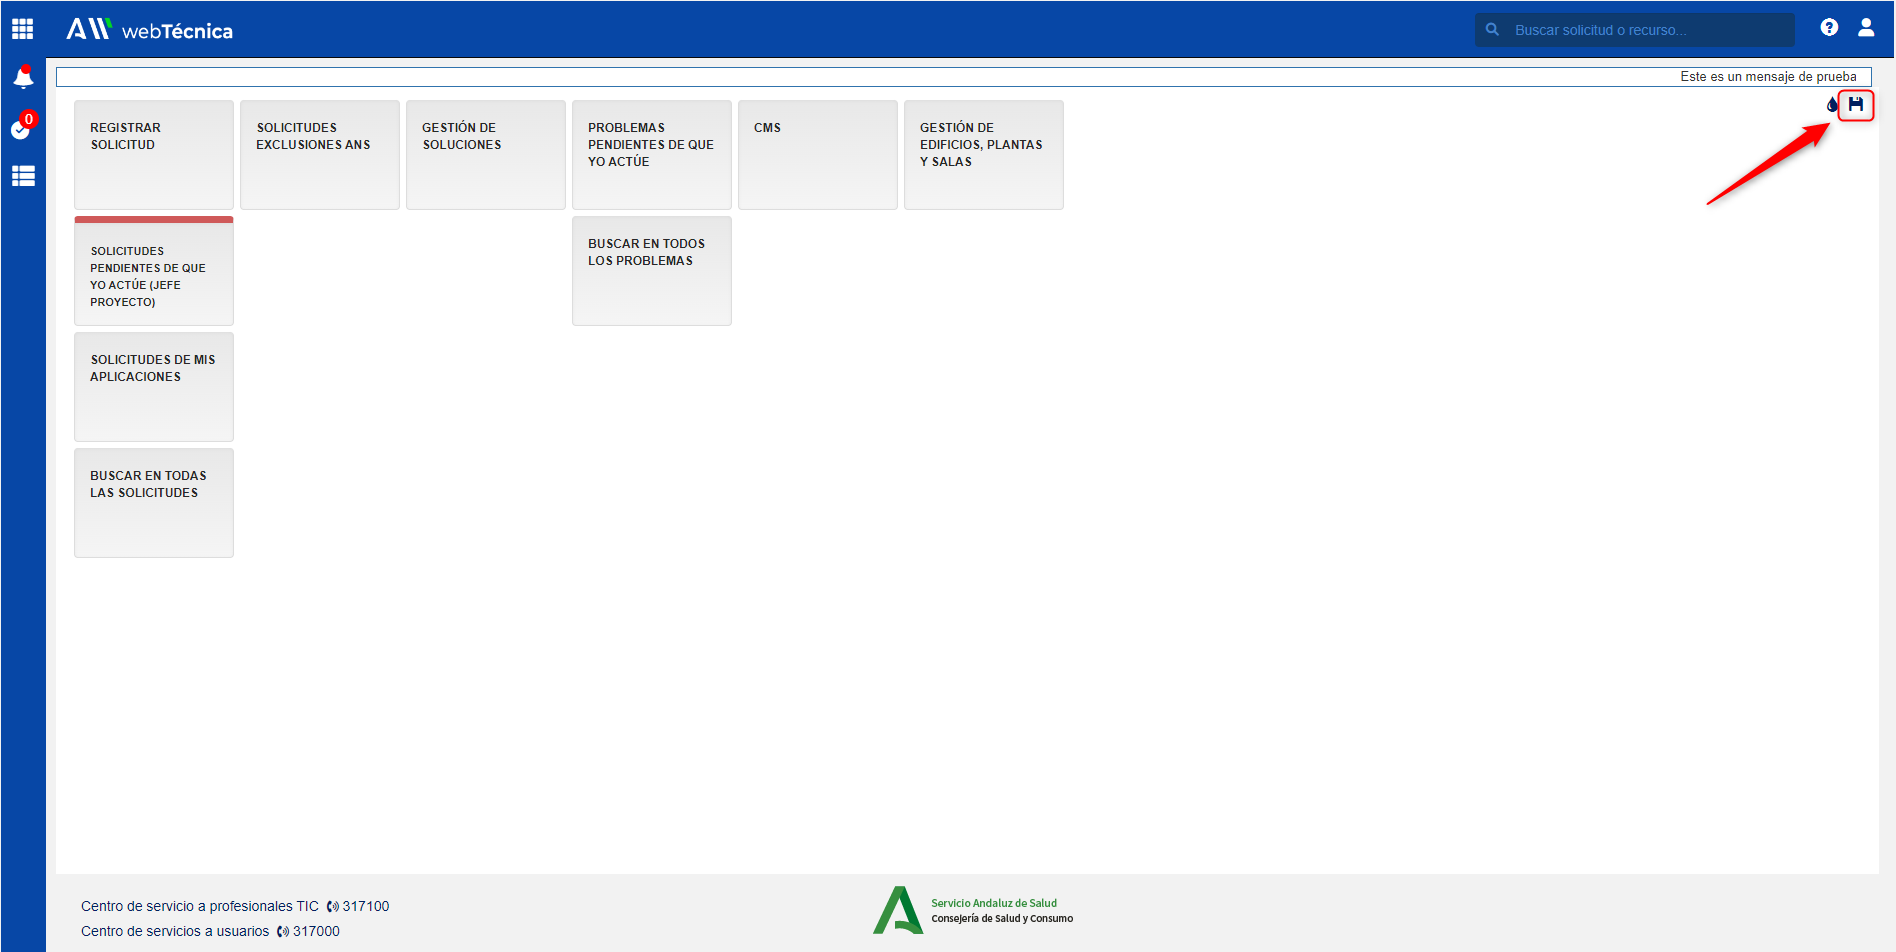Viewport: 1896px width, 952px height.
Task: Click the color theme droplet icon
Action: pos(1832,104)
